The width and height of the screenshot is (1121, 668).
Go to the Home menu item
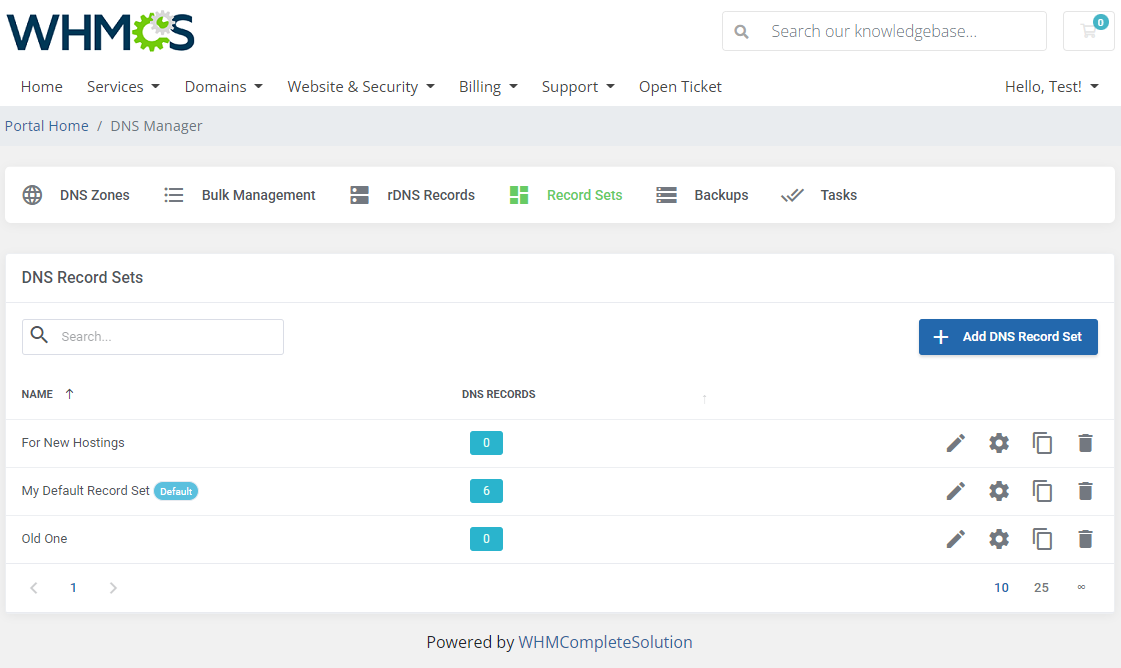point(41,87)
